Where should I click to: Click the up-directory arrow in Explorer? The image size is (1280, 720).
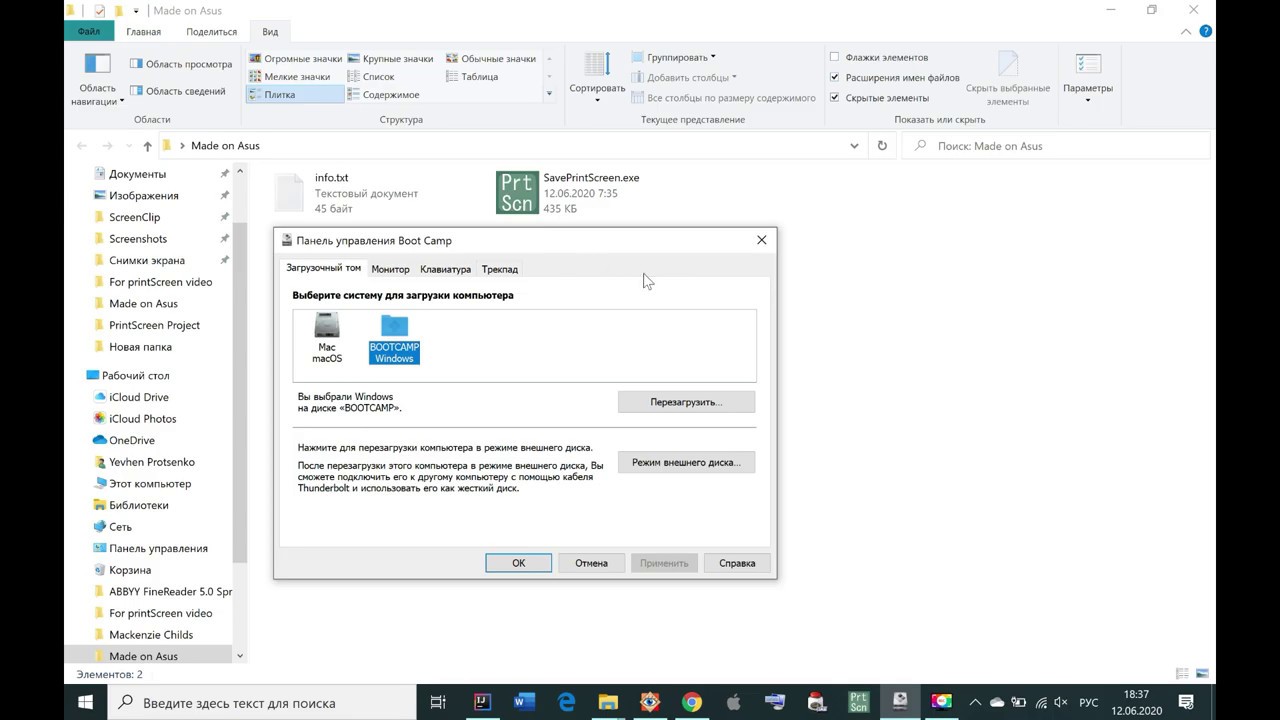(x=147, y=146)
